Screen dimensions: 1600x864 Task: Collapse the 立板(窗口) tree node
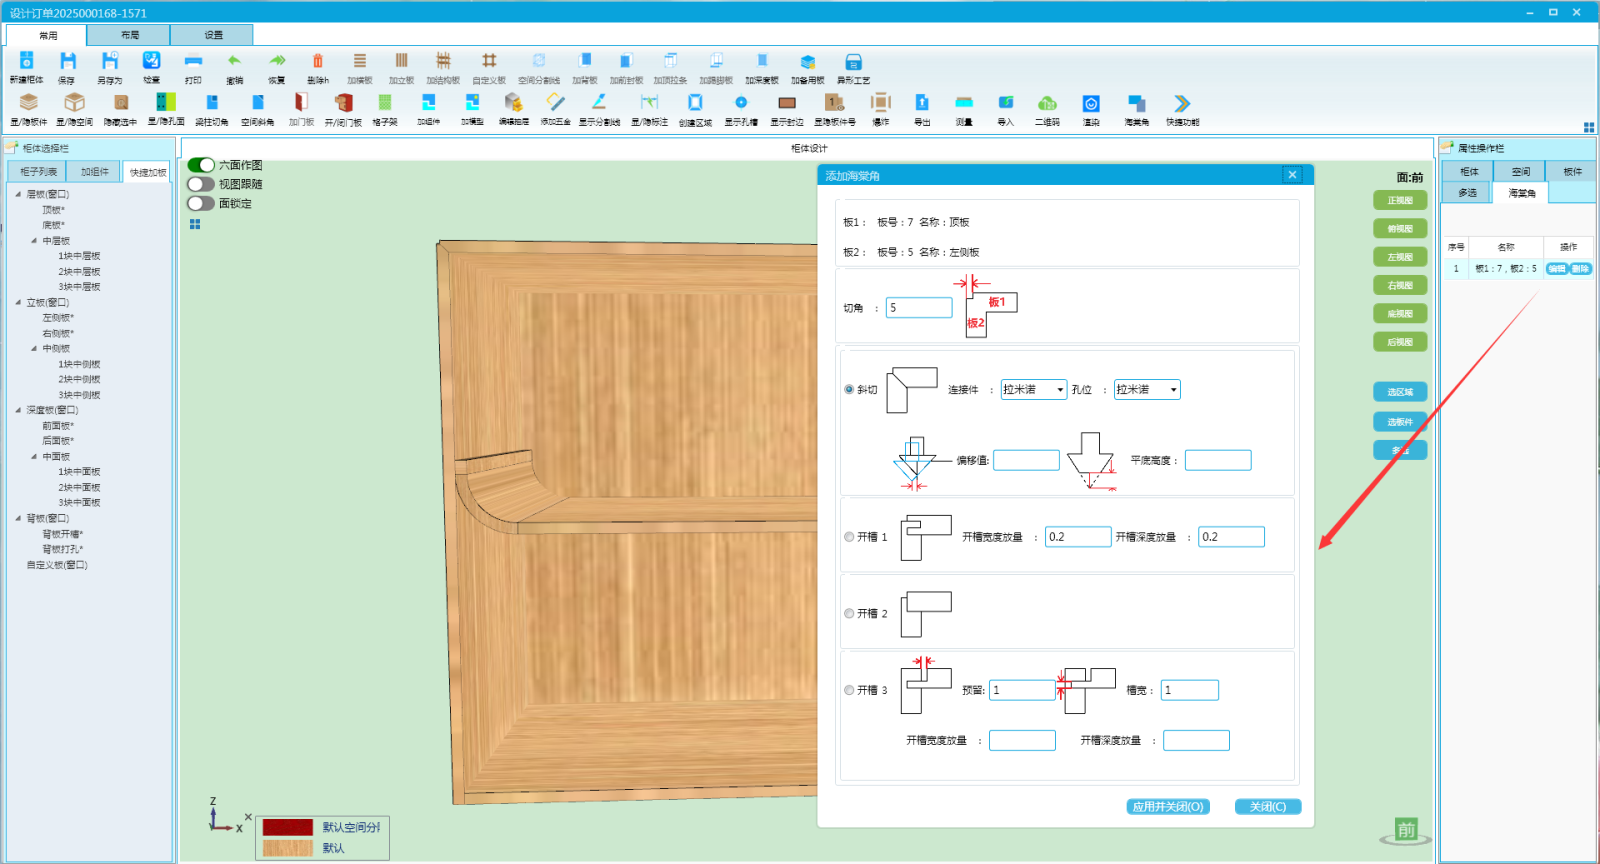(18, 302)
